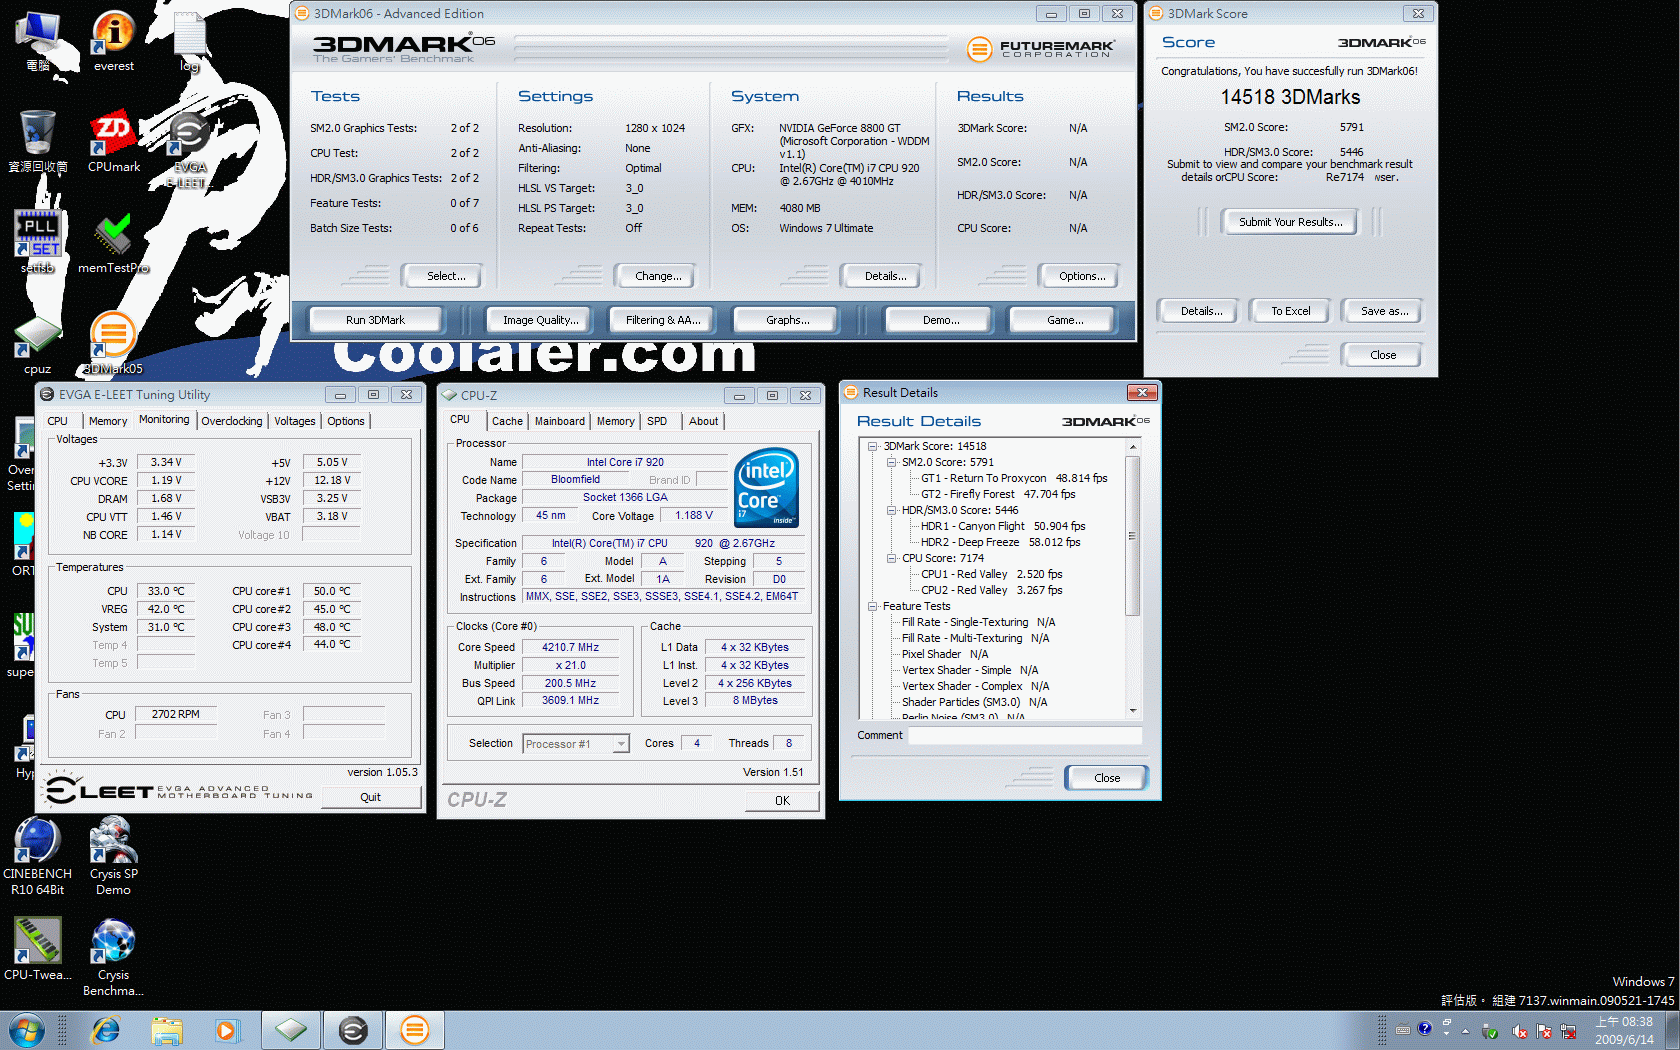Screen dimensions: 1680x1050
Task: Open the Crysis SP Demo icon
Action: point(114,856)
